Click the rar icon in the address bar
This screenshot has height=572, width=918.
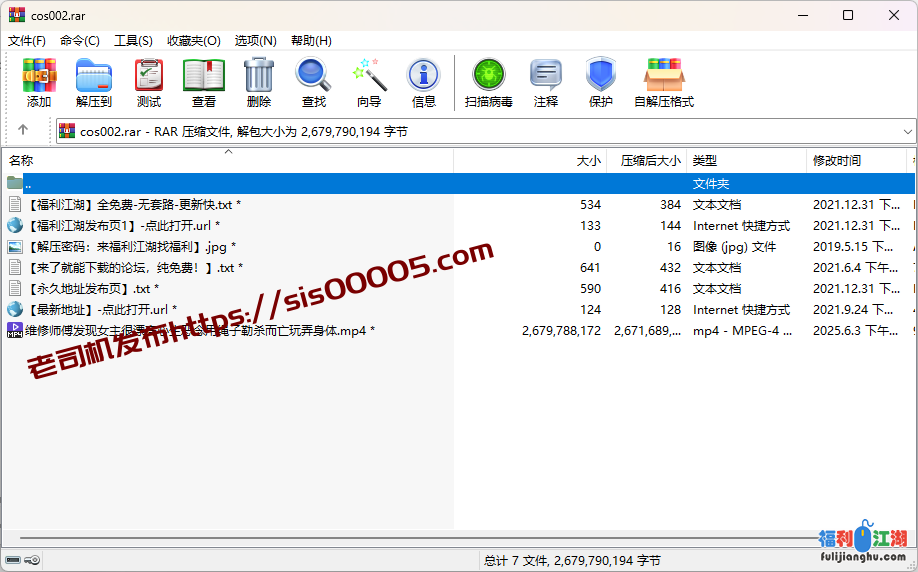pos(67,131)
